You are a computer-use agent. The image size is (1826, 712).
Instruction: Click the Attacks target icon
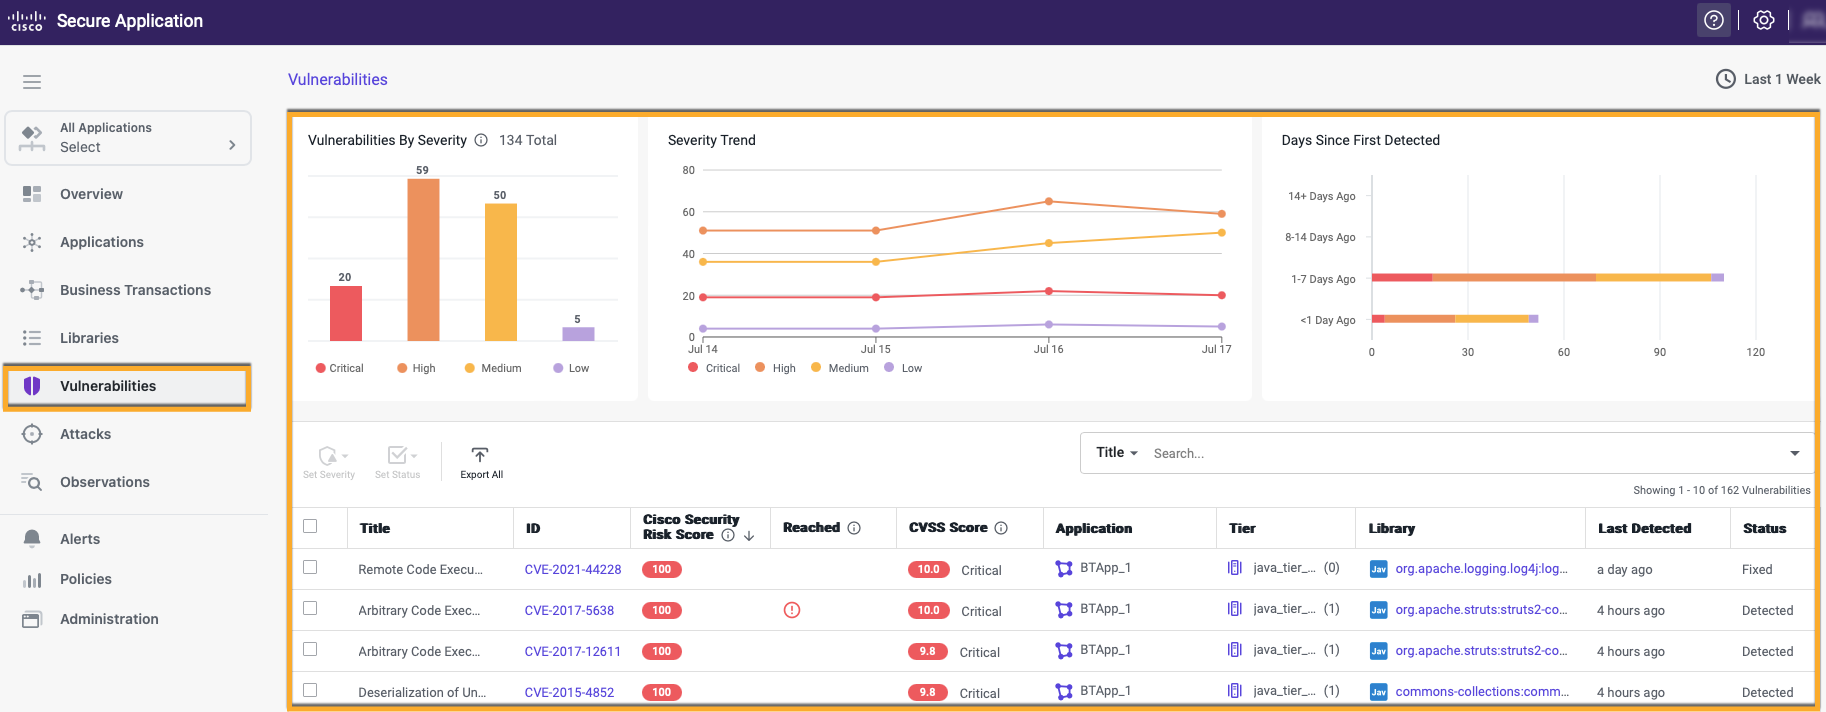tap(32, 434)
